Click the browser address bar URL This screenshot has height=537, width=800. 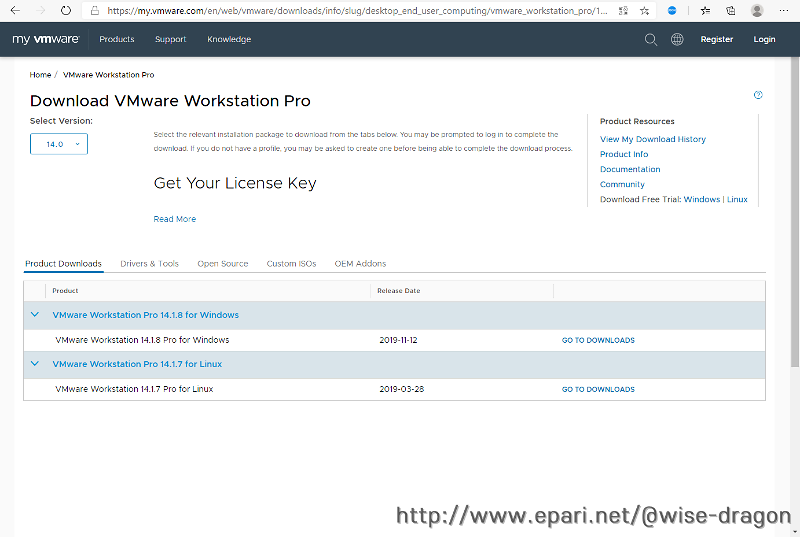tap(357, 10)
